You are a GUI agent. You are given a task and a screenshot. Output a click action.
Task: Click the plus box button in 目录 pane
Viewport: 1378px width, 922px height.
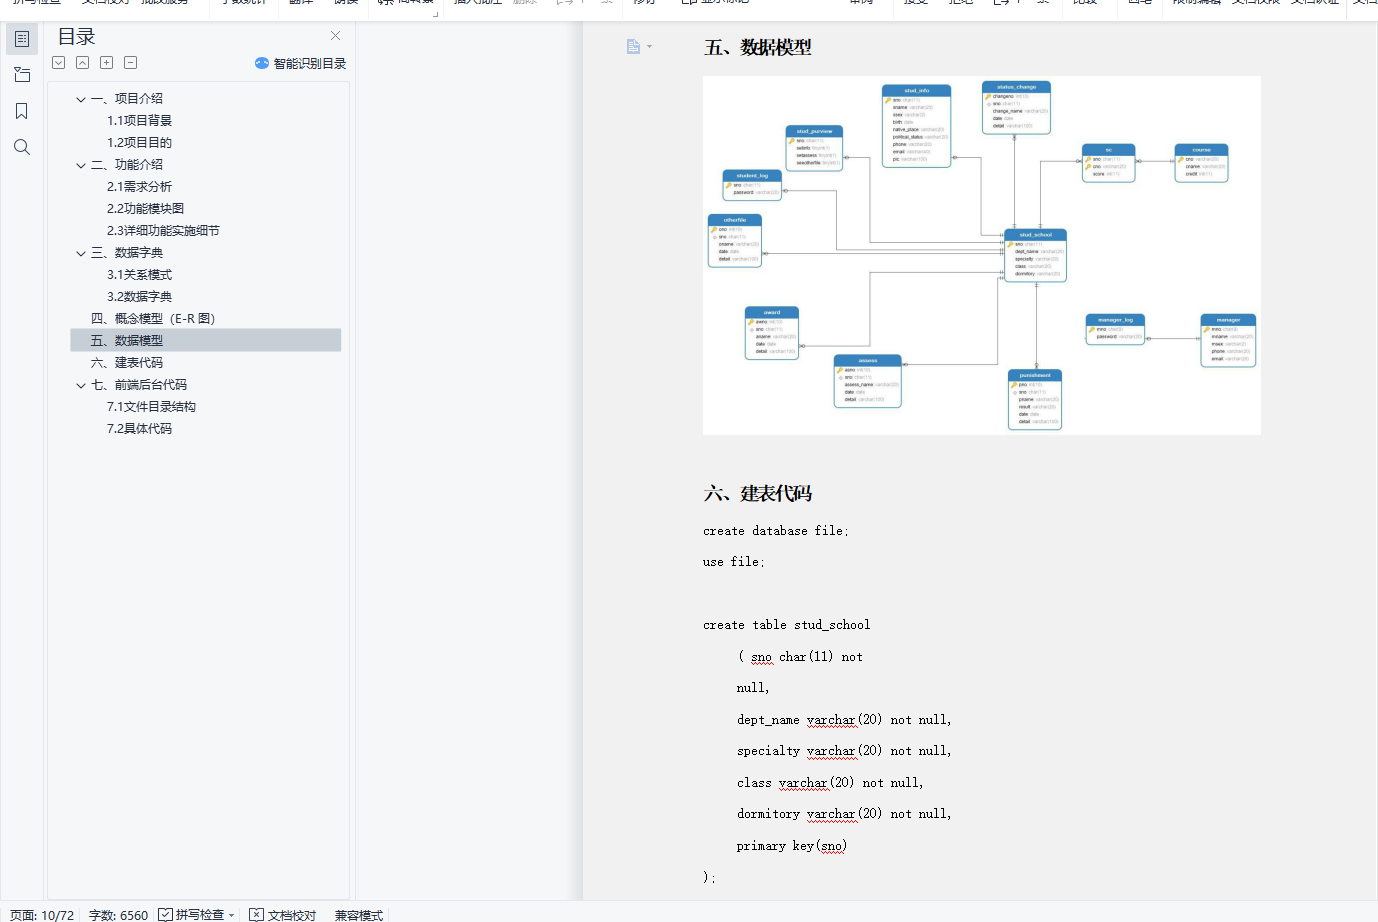pos(107,62)
